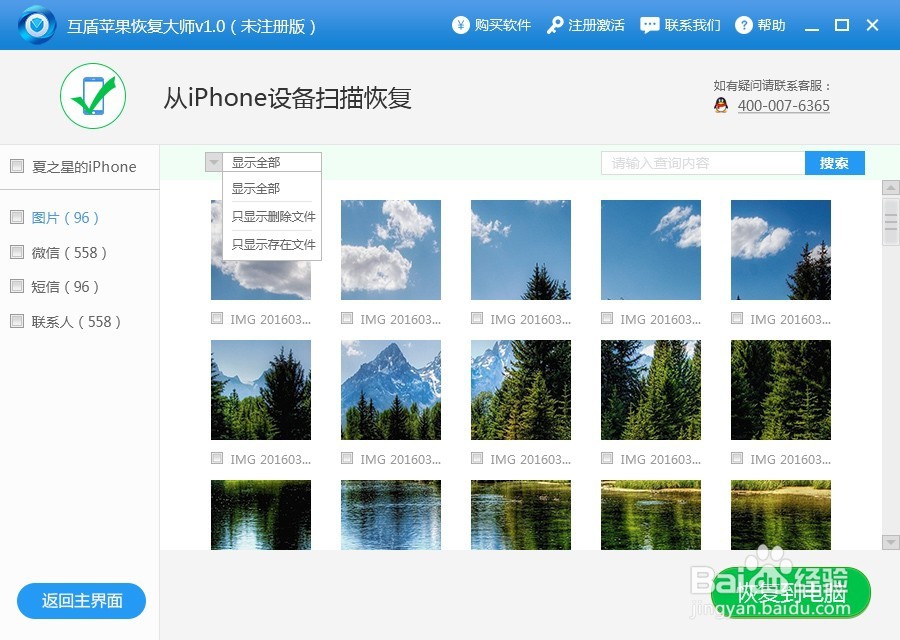Click the 搜索 search button
Image resolution: width=900 pixels, height=640 pixels.
coord(835,163)
